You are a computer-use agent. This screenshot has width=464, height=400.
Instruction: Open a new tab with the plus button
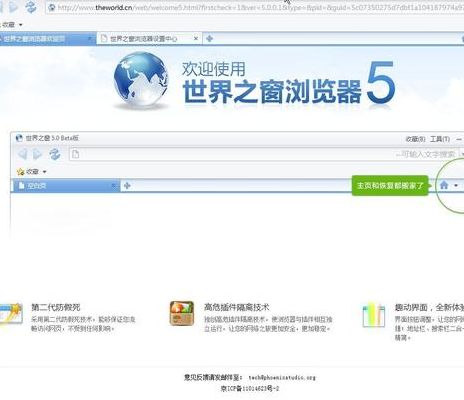(209, 39)
